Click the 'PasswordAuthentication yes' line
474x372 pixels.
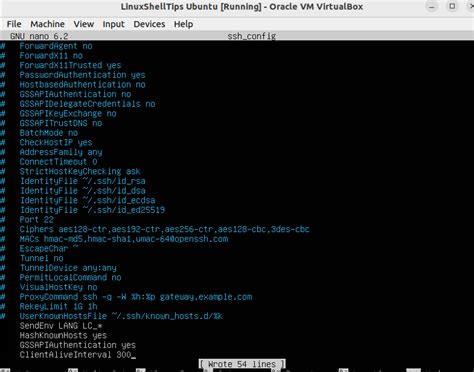tap(82, 75)
